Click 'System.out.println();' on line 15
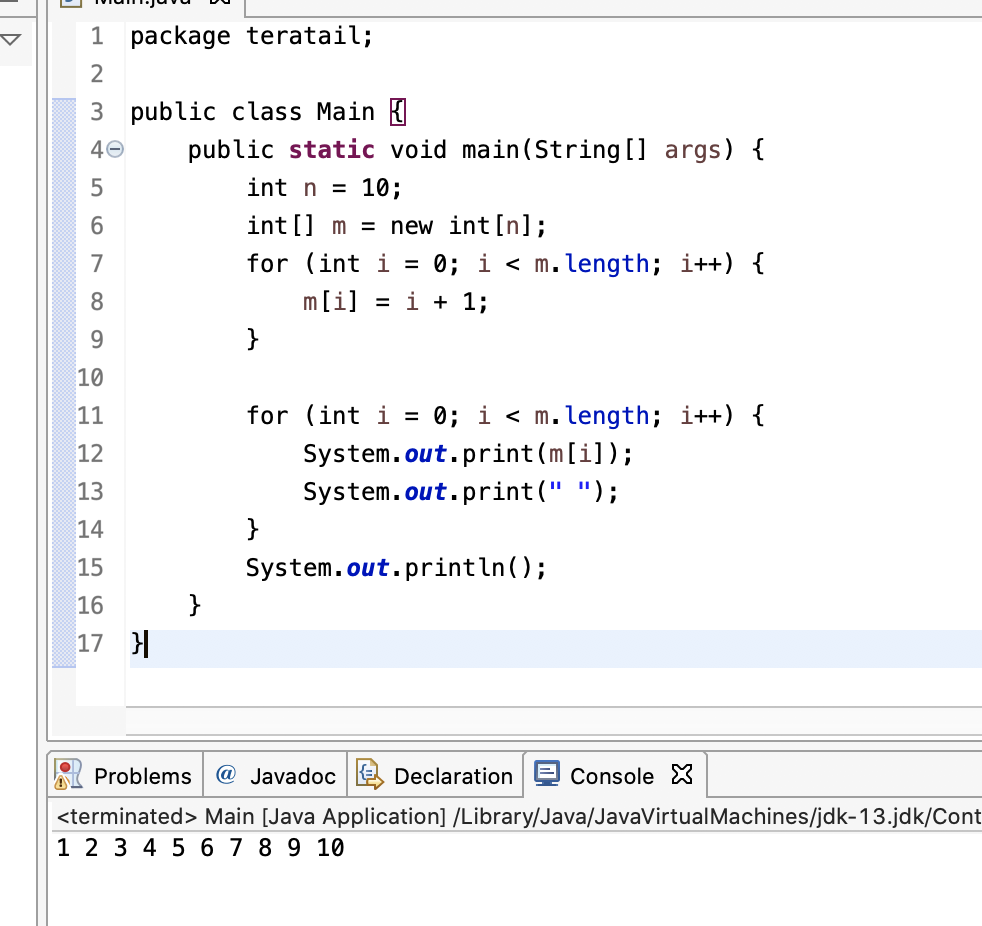Screen dimensions: 982x926 coord(396,568)
